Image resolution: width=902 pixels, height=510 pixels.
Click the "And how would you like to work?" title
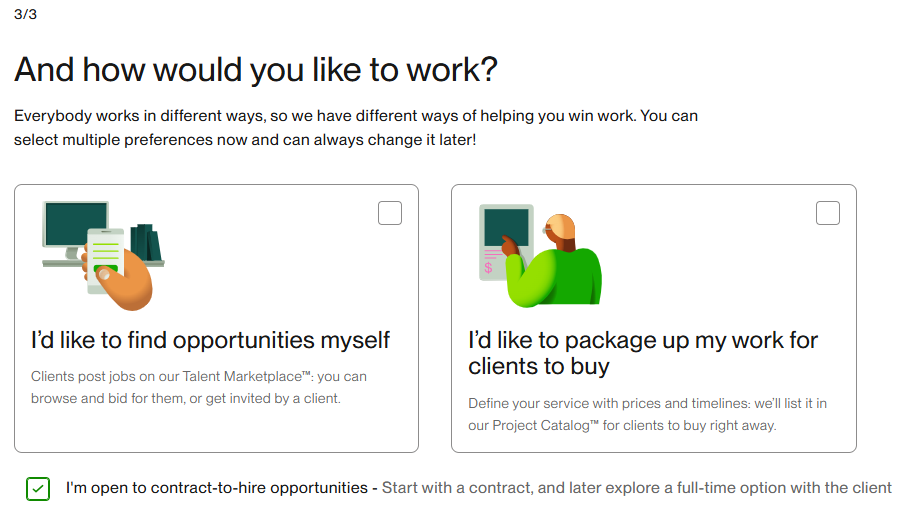(x=256, y=70)
